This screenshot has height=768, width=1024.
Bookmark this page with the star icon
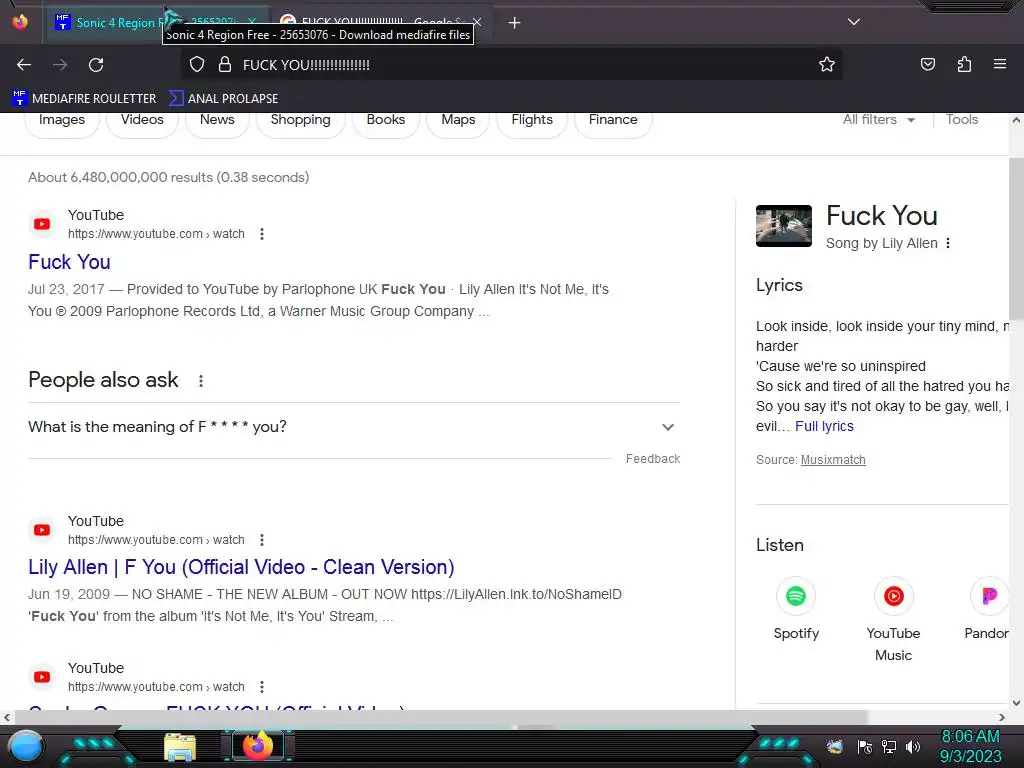(827, 64)
